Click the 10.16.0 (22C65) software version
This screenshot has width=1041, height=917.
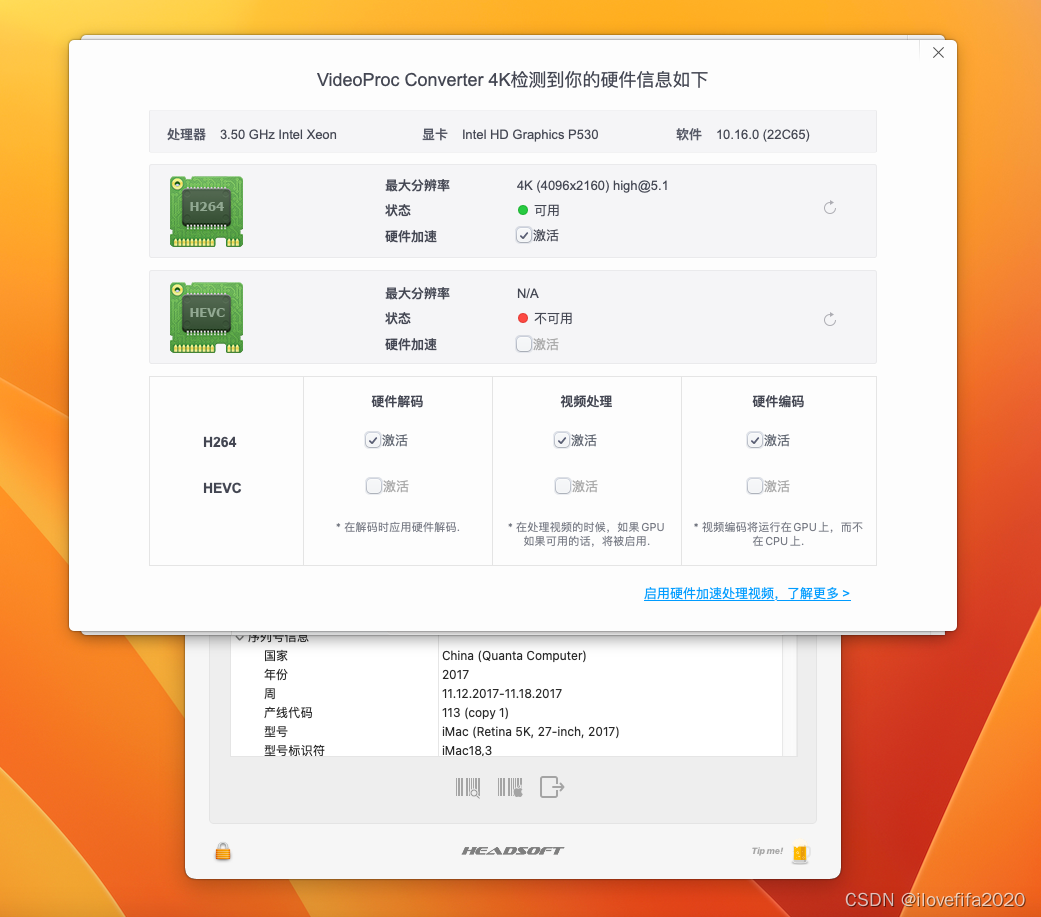[763, 134]
